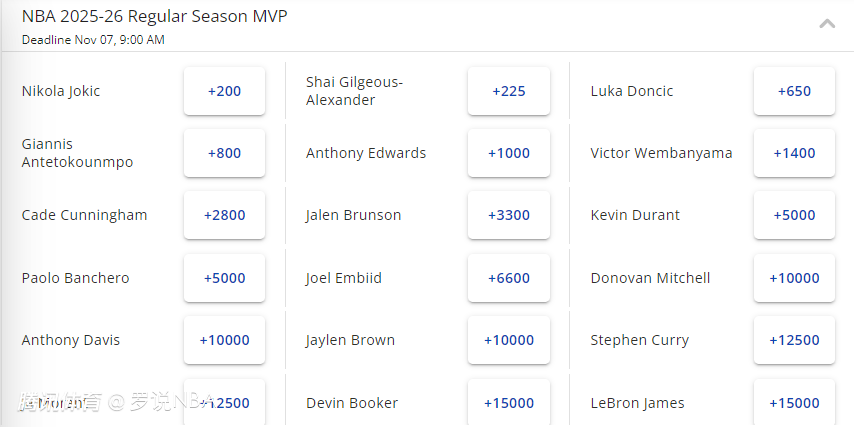Add Cade Cunningham +2800 to betslip
854x427 pixels.
point(224,215)
